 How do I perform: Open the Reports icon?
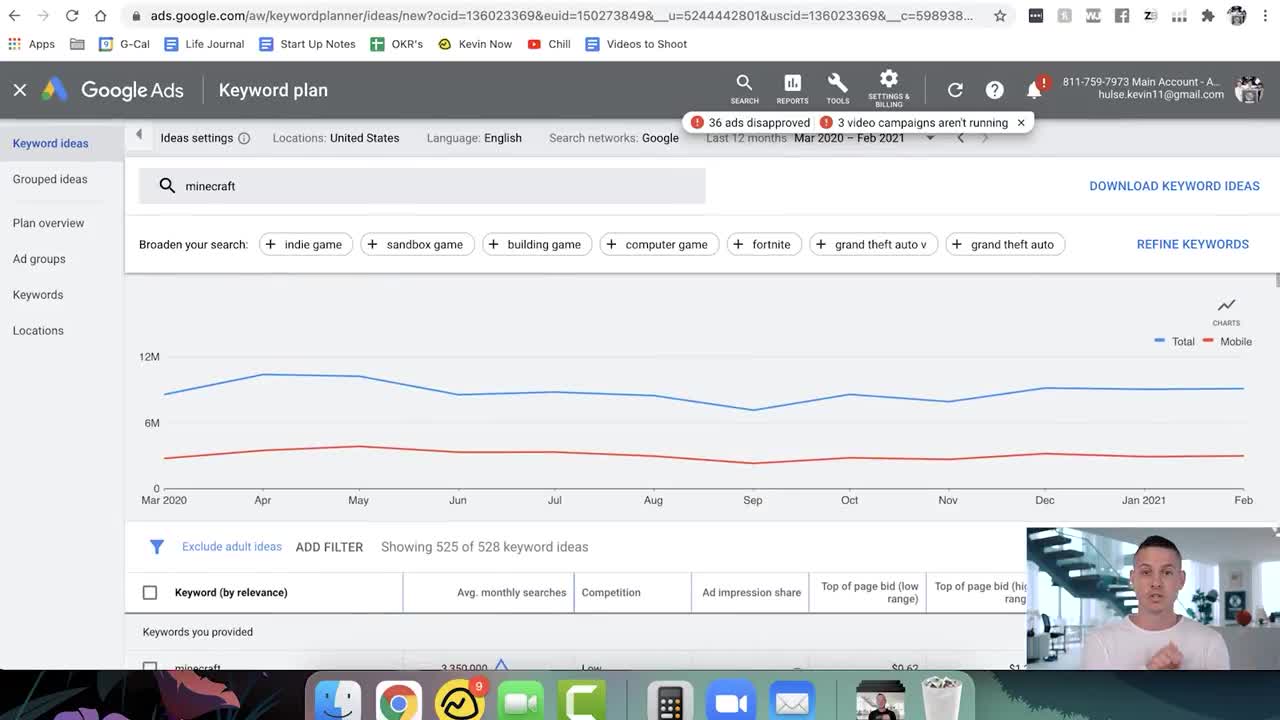point(792,88)
